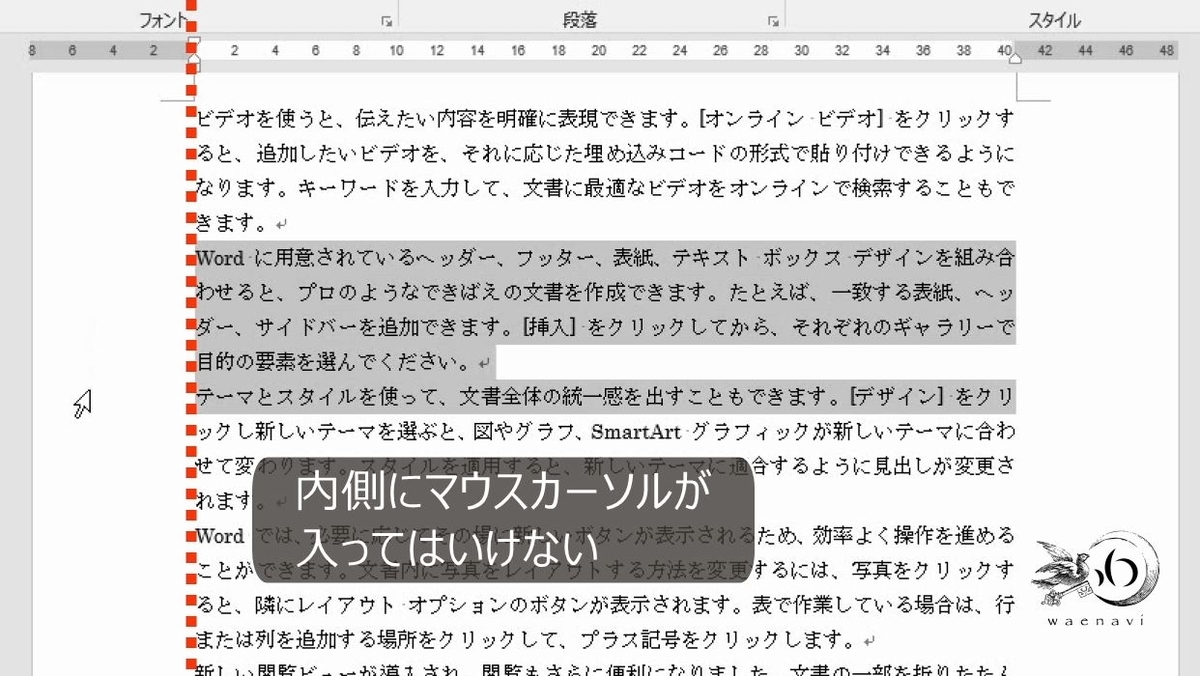Click on テーマとスタイルを使って text

click(x=318, y=397)
